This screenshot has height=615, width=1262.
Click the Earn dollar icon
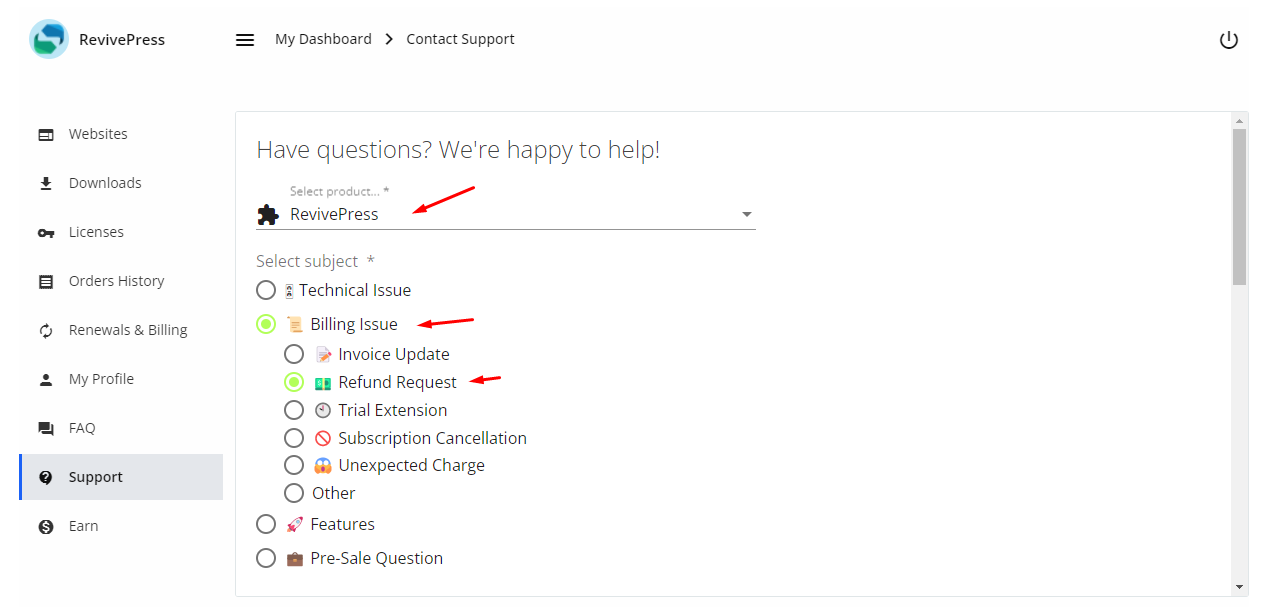(x=46, y=526)
